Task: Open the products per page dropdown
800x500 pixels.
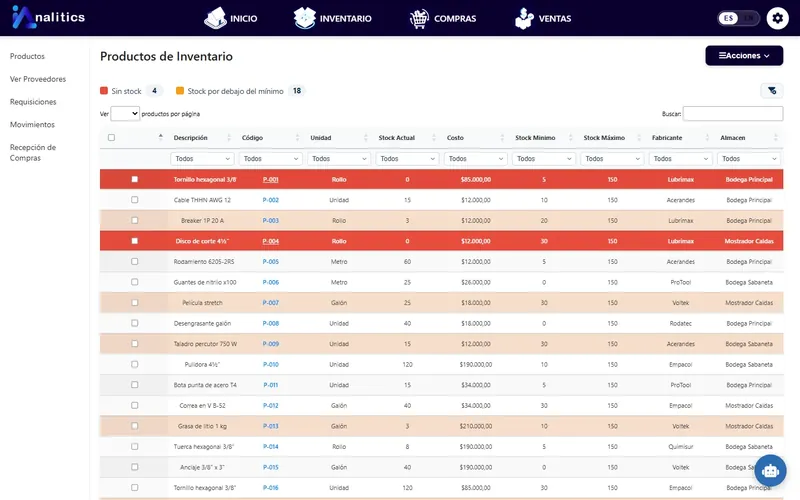Action: [x=125, y=113]
